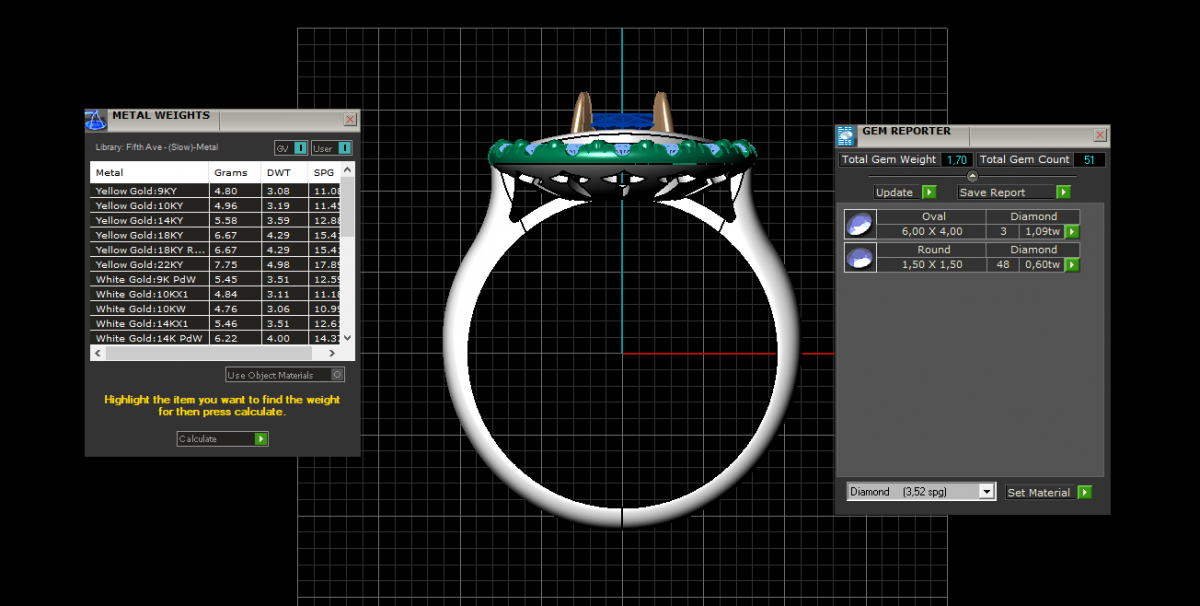Click green arrow next to Set Material
1200x606 pixels.
pos(1084,492)
